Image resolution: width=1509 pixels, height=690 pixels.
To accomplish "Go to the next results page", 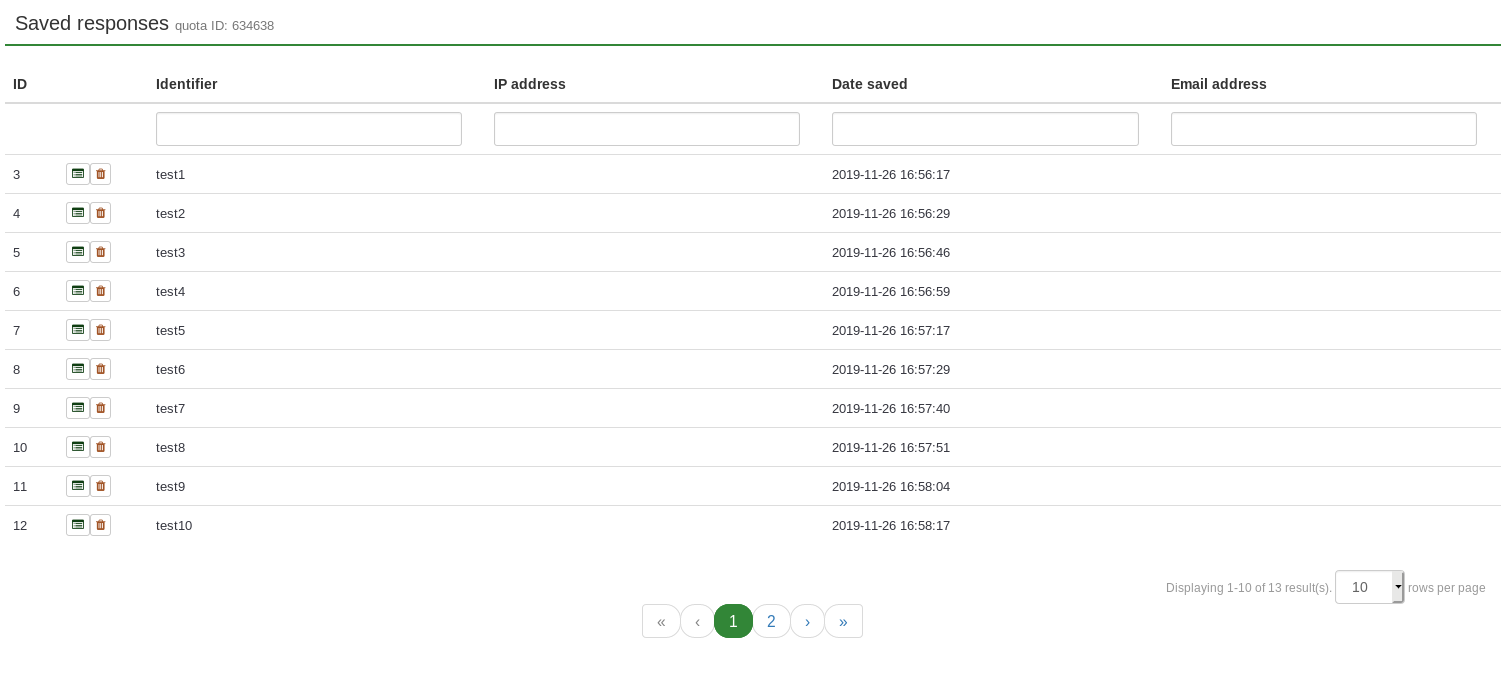I will [x=807, y=621].
